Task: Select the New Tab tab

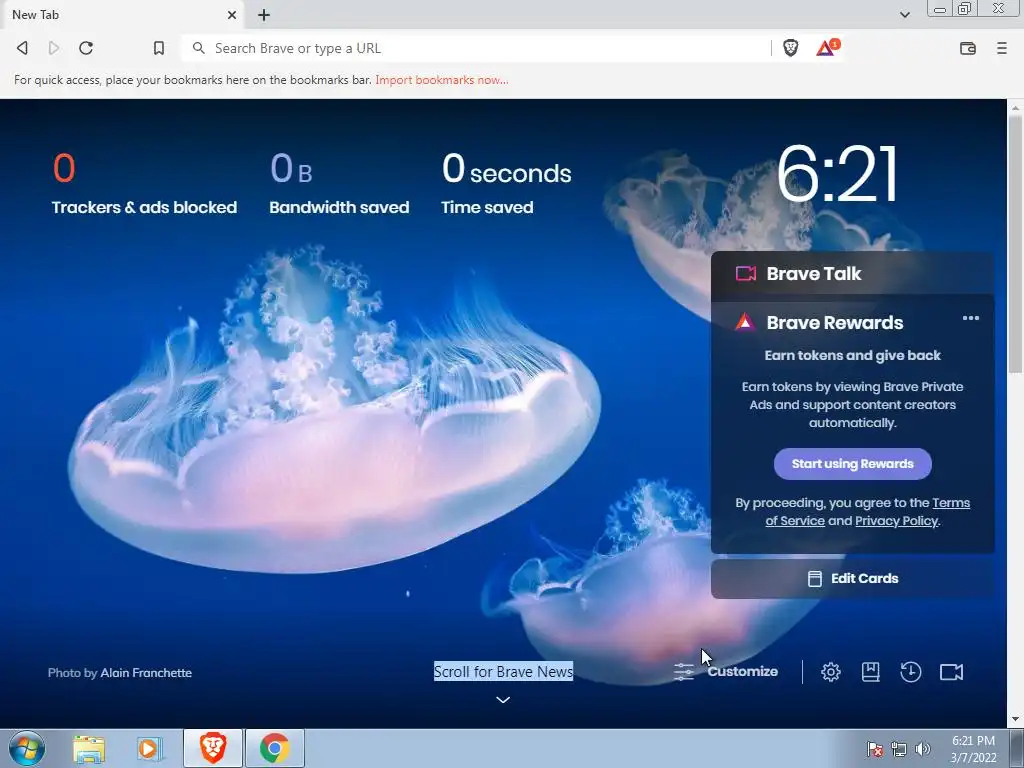Action: click(x=122, y=15)
